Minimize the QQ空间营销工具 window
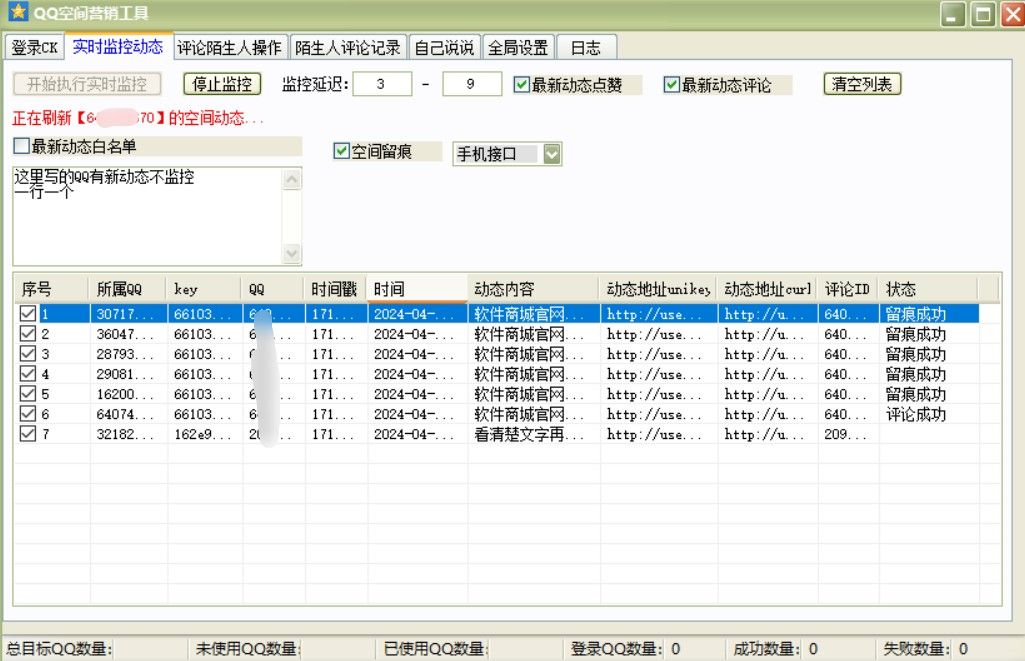The image size is (1025, 661). tap(953, 14)
